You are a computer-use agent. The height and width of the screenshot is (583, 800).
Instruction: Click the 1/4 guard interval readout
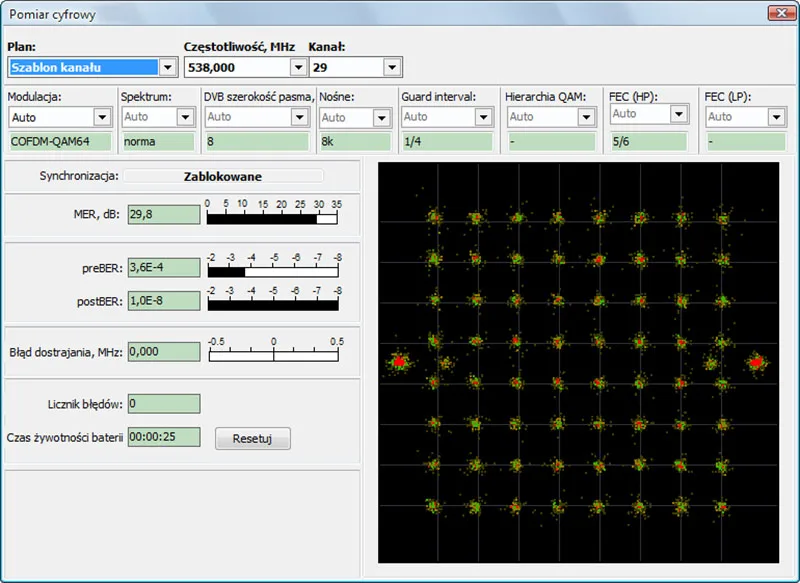pos(447,141)
